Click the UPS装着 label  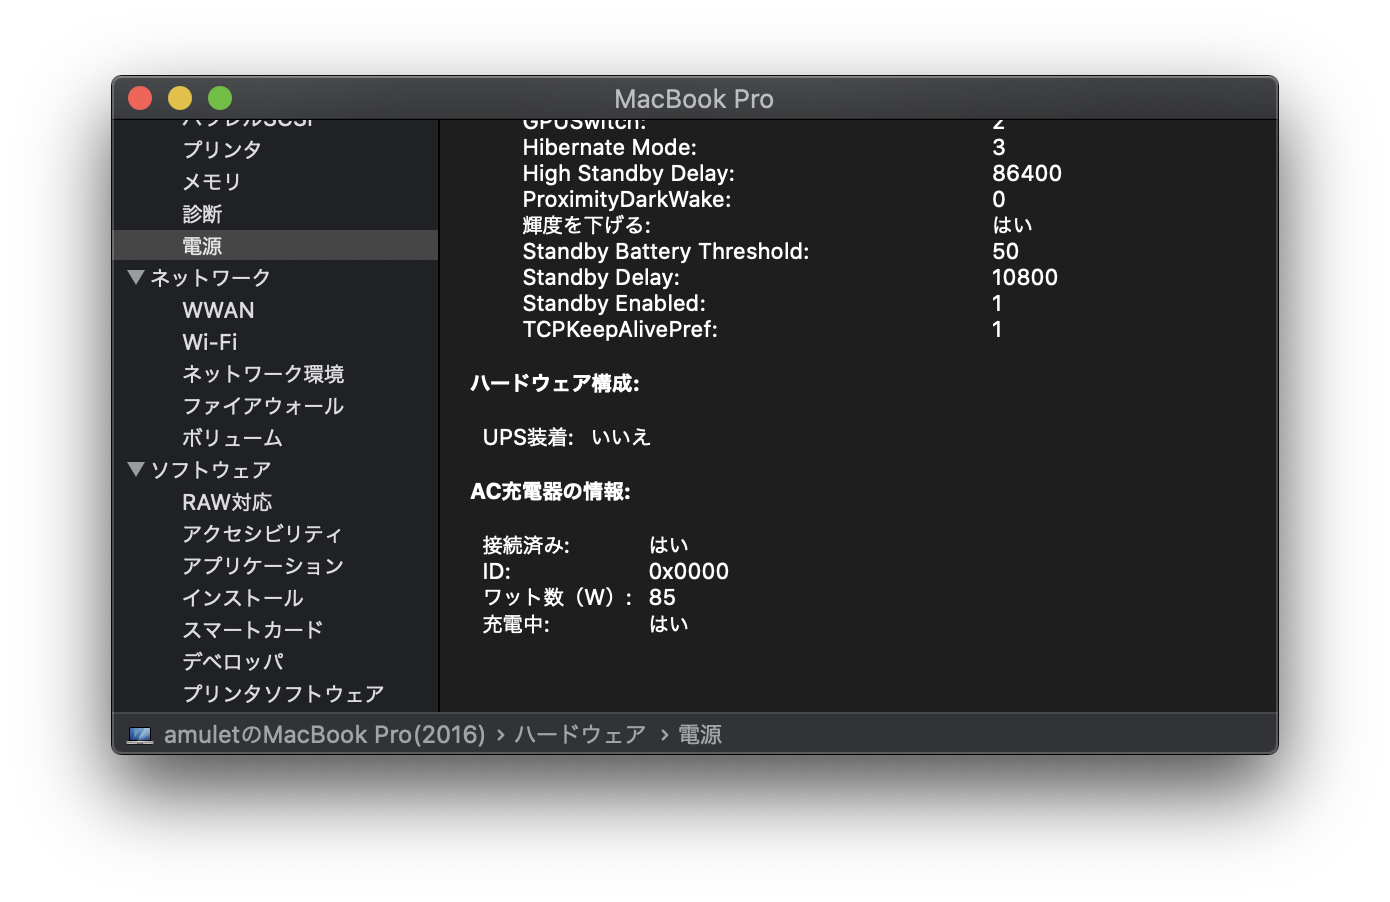pyautogui.click(x=528, y=438)
